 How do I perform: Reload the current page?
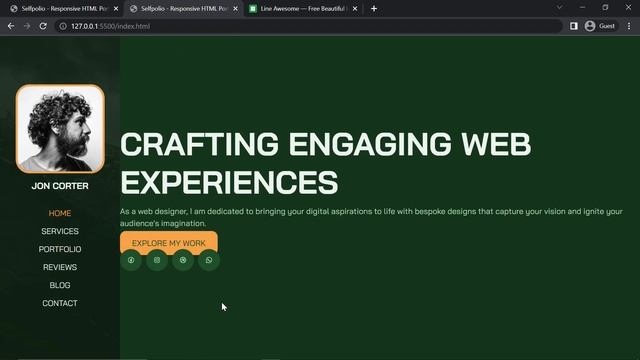pos(43,26)
